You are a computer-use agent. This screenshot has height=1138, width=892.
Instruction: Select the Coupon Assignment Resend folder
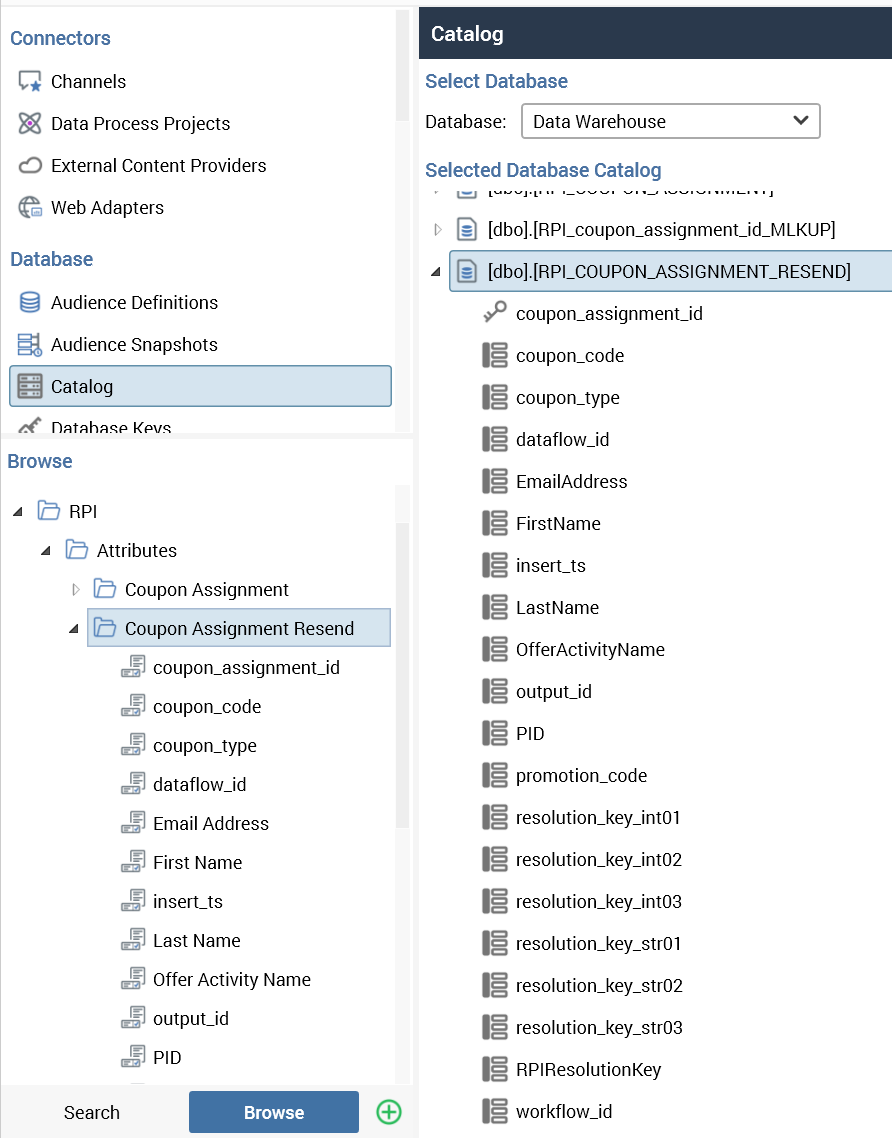pos(239,629)
